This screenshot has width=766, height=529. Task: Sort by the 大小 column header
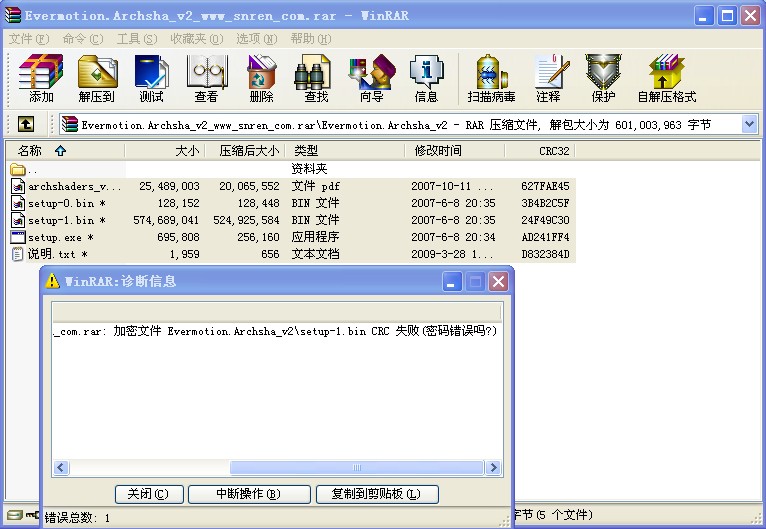tap(165, 150)
